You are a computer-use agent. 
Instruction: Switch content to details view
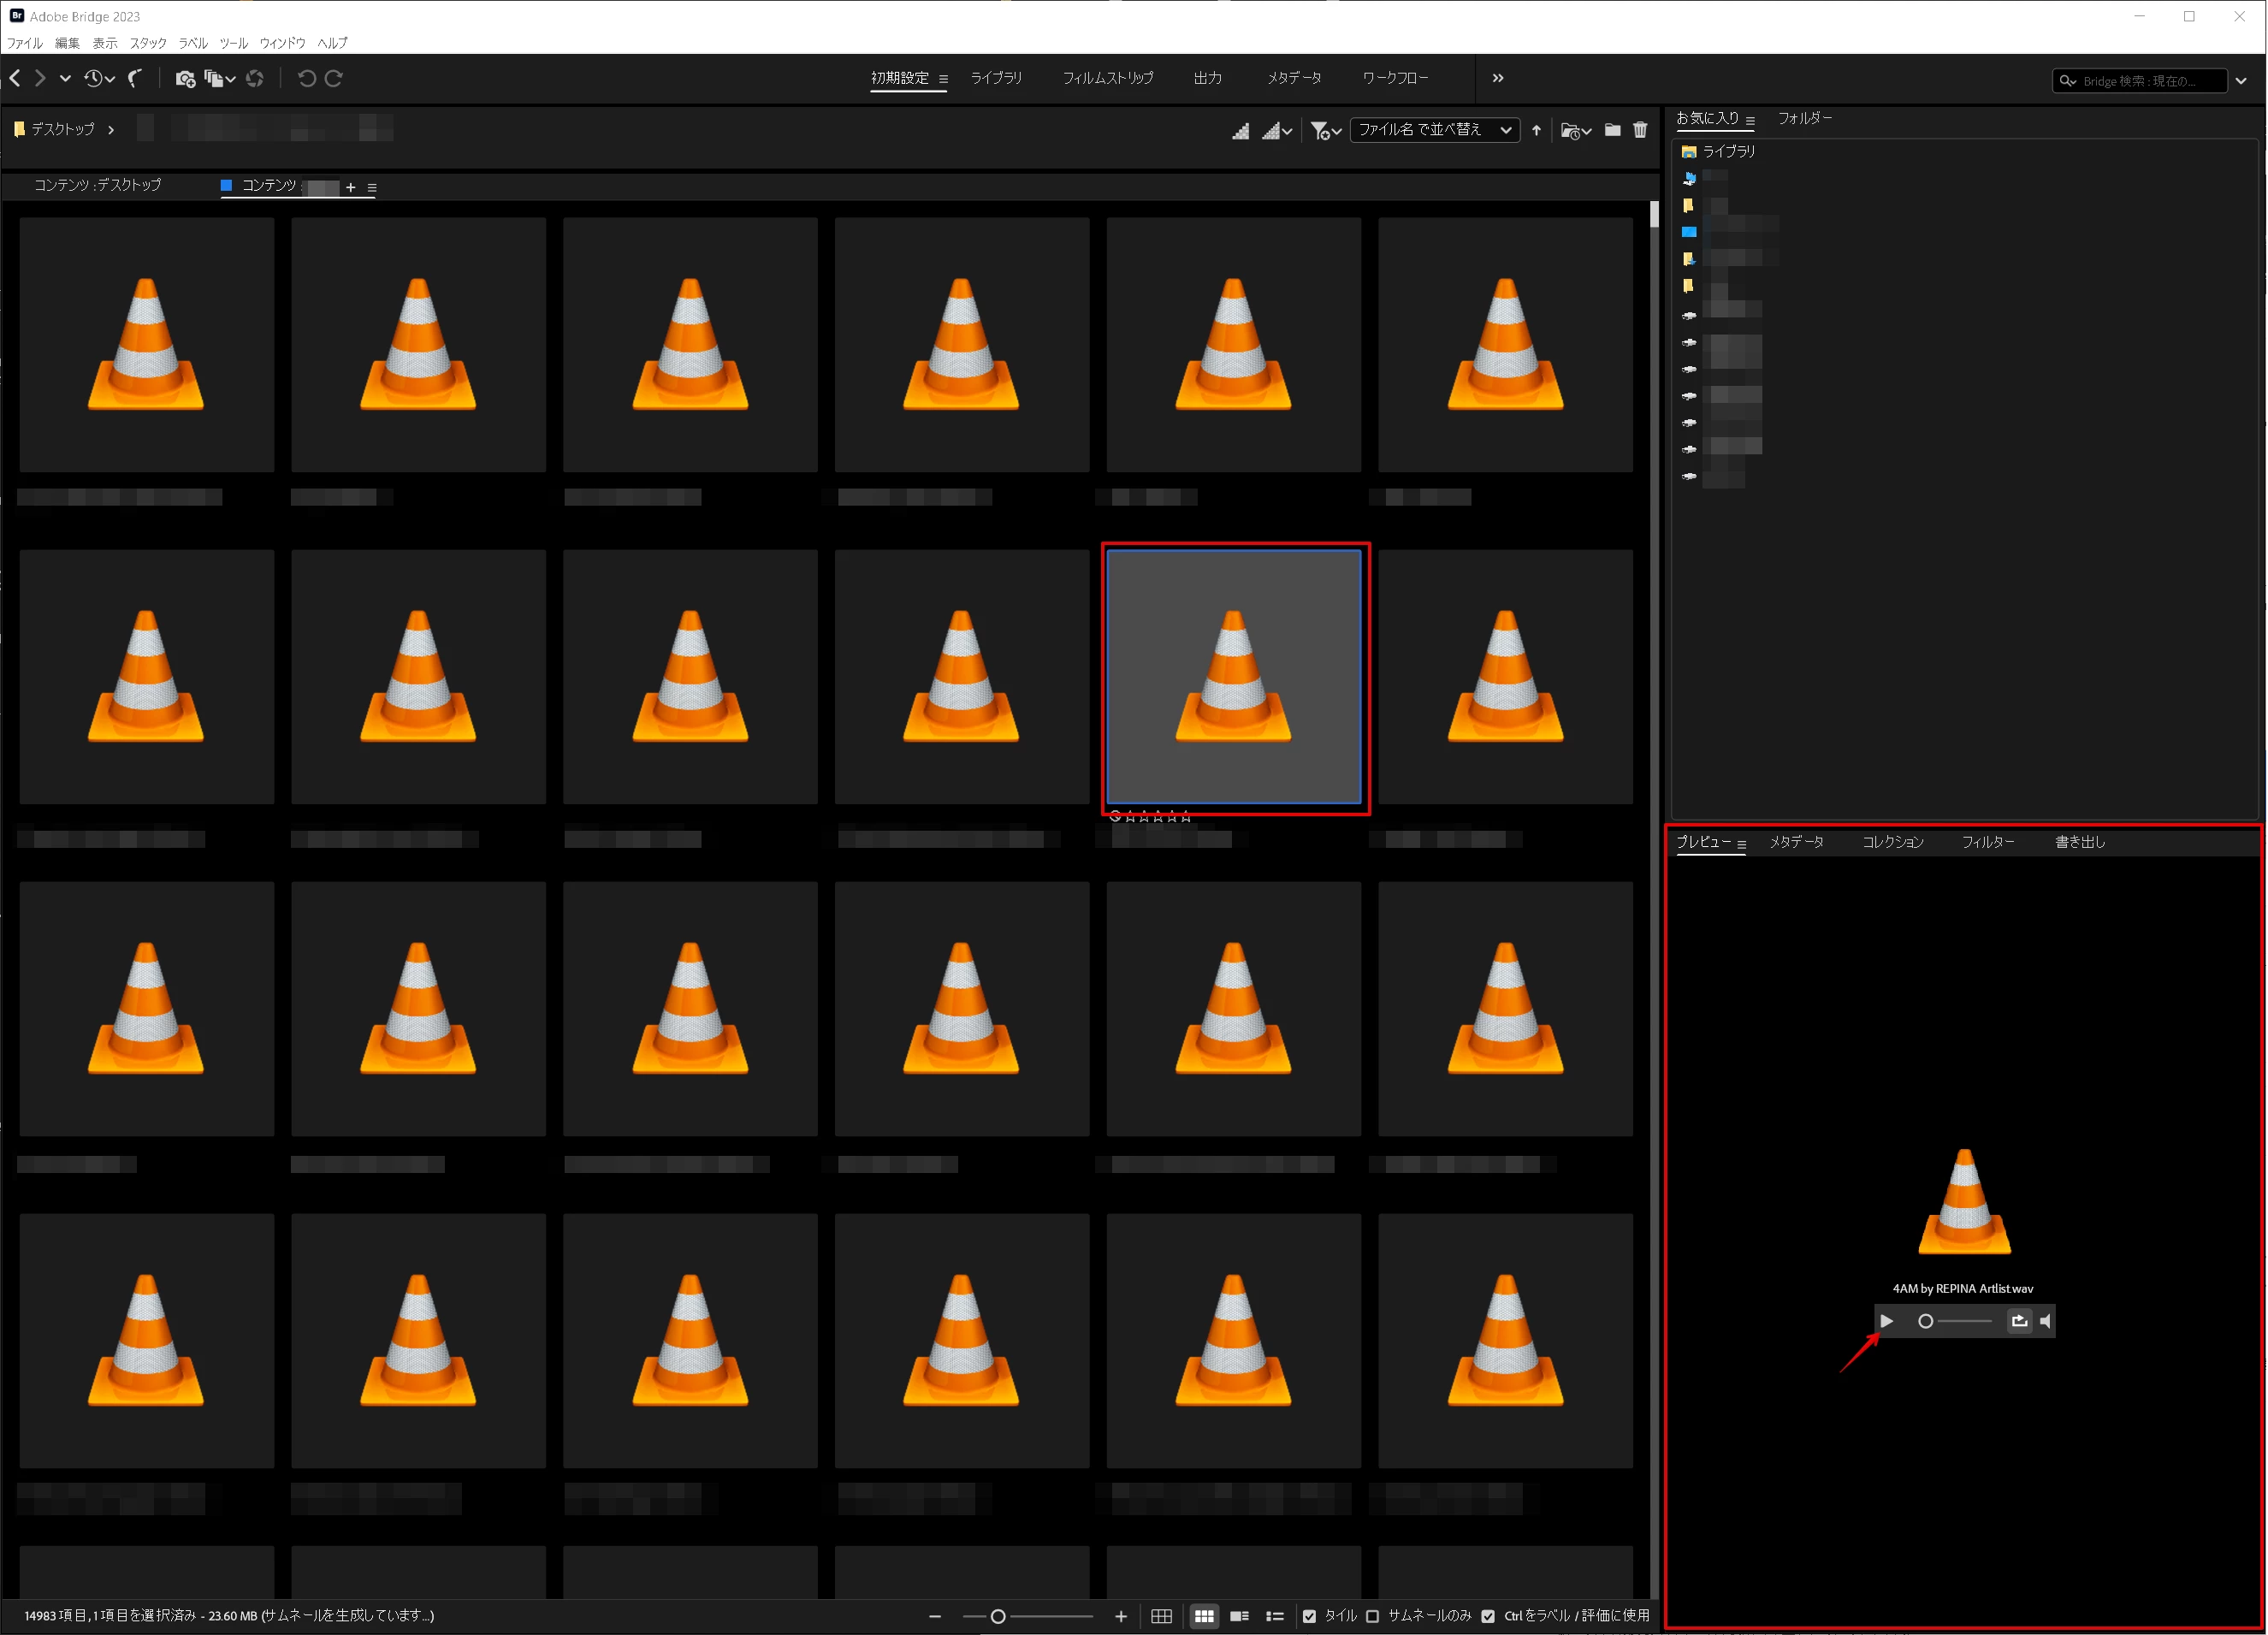pyautogui.click(x=1239, y=1616)
